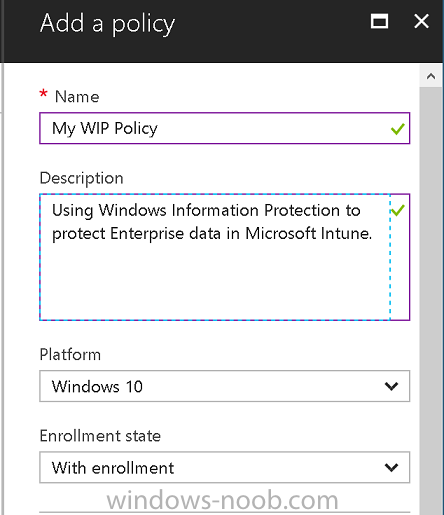Click the Add a policy title
Image resolution: width=444 pixels, height=515 pixels.
pos(107,24)
